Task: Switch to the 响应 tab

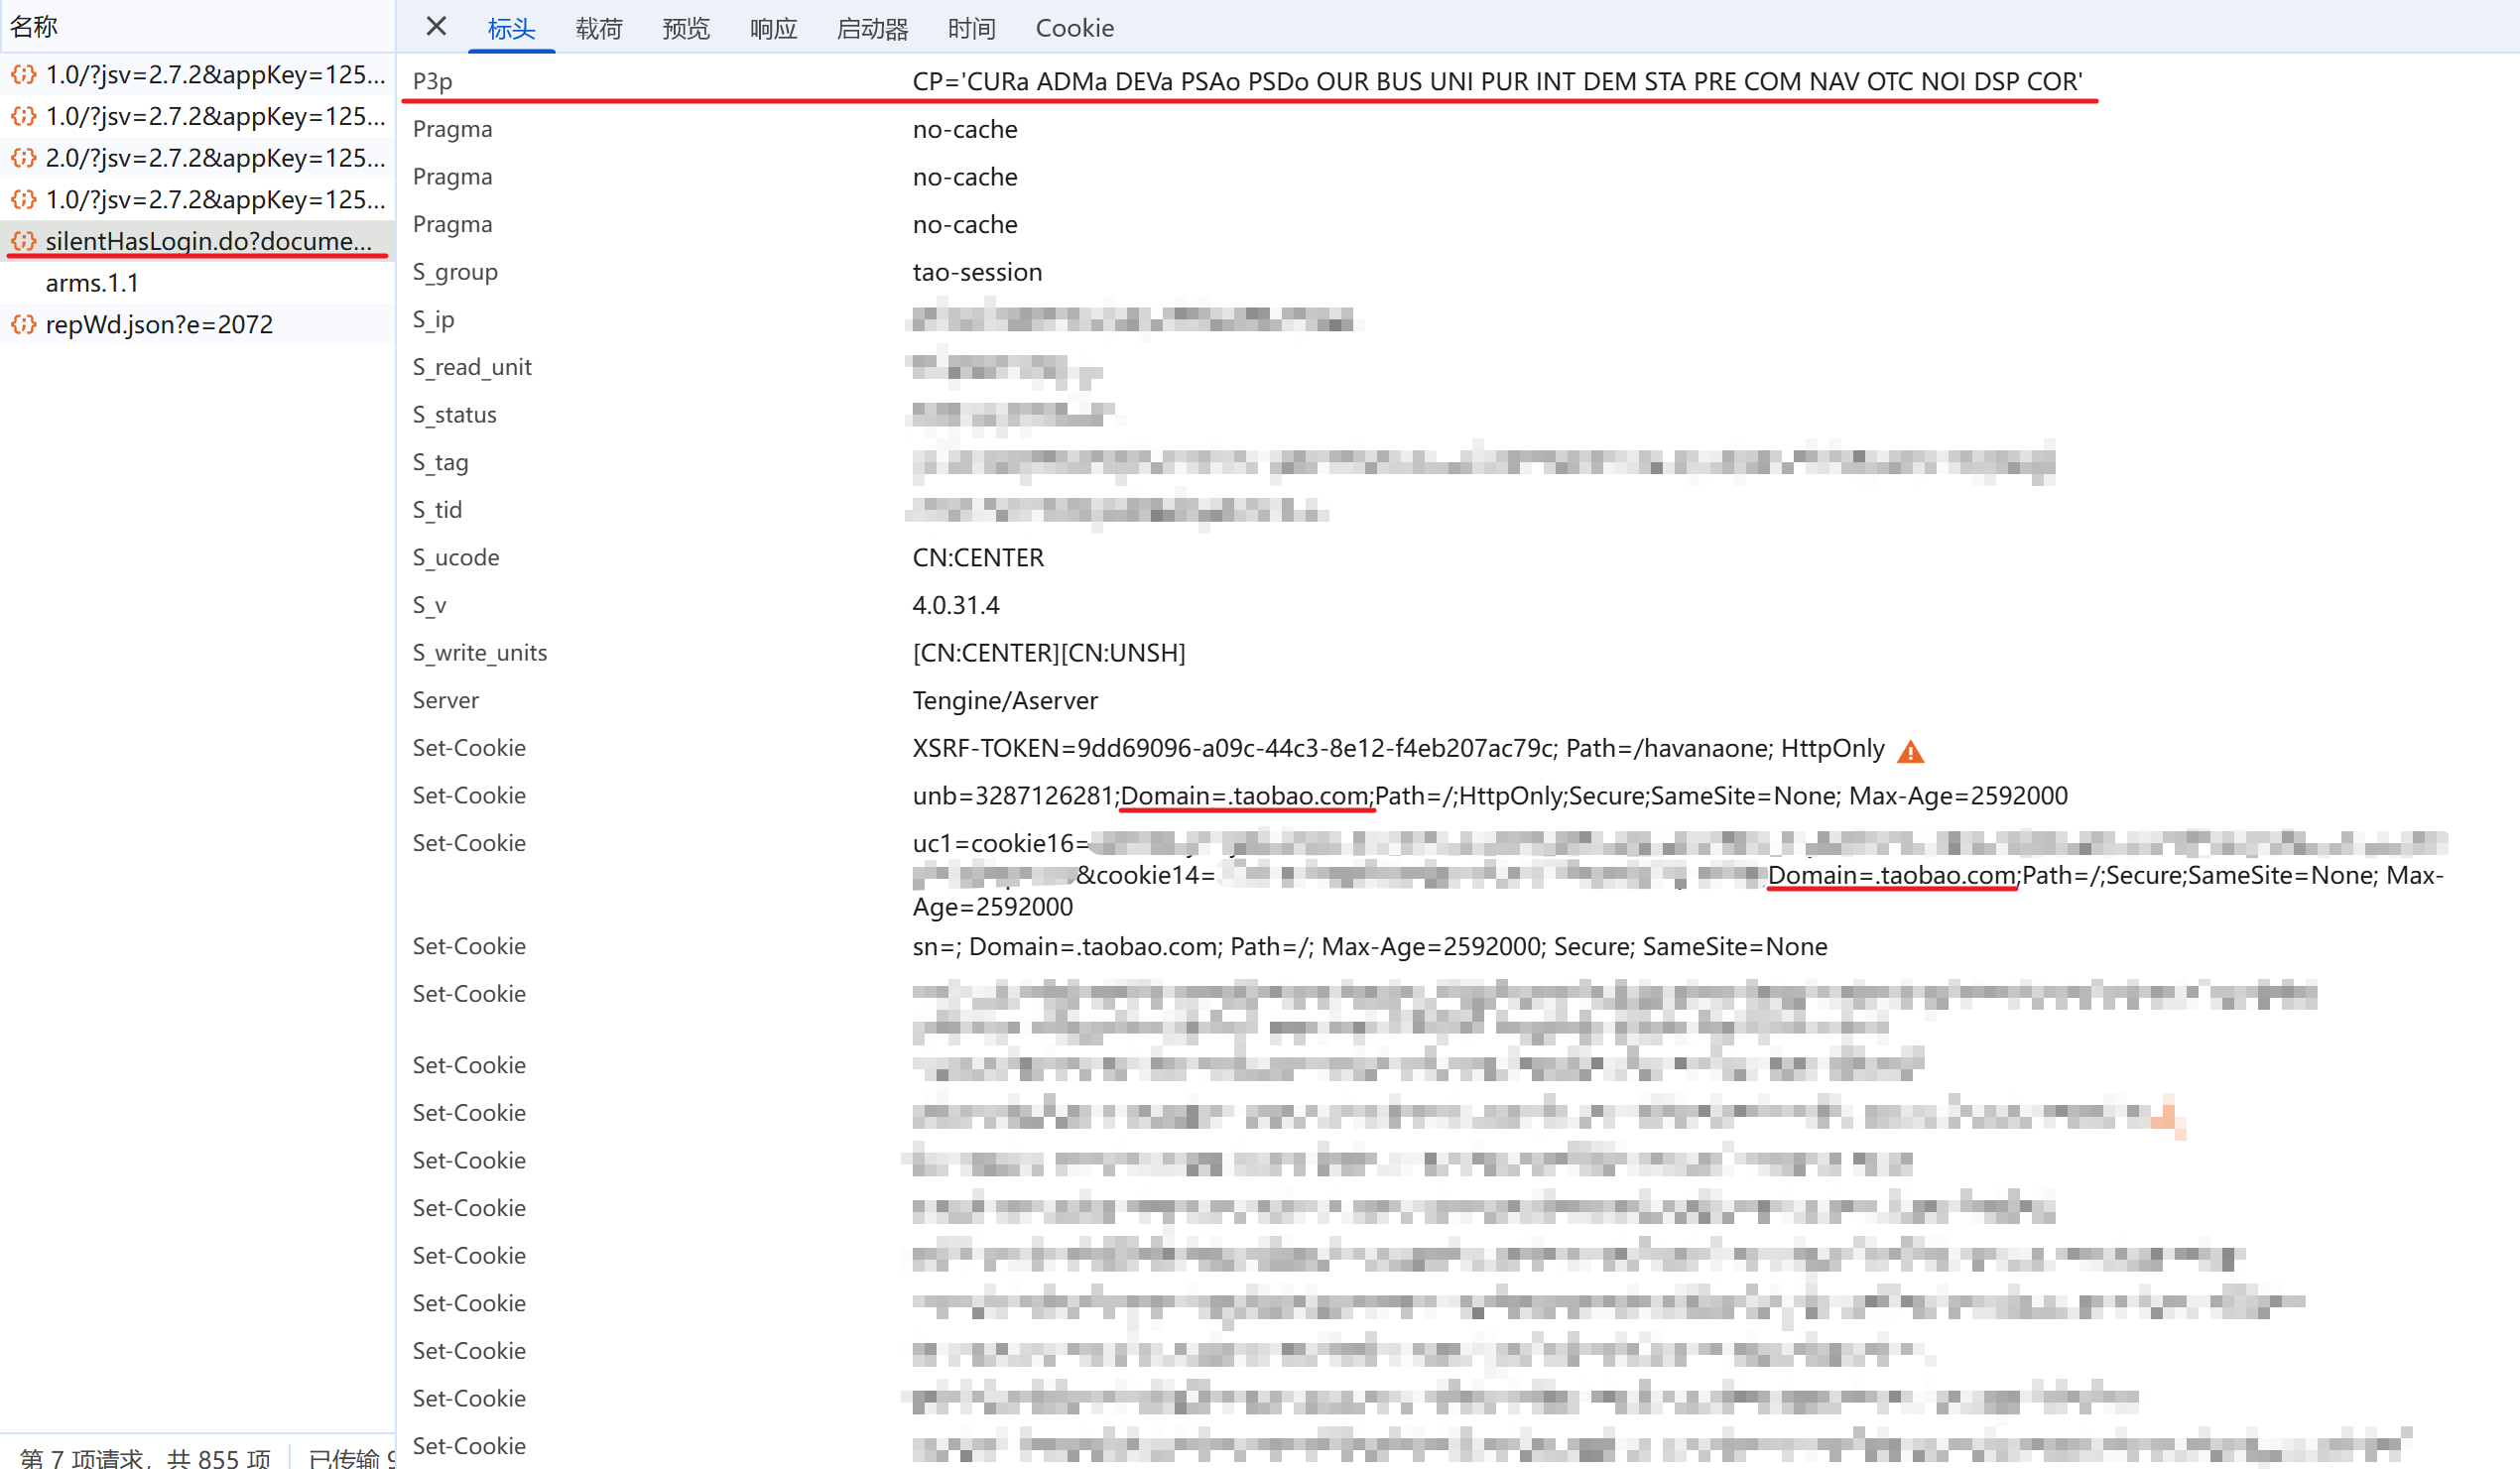Action: click(773, 28)
